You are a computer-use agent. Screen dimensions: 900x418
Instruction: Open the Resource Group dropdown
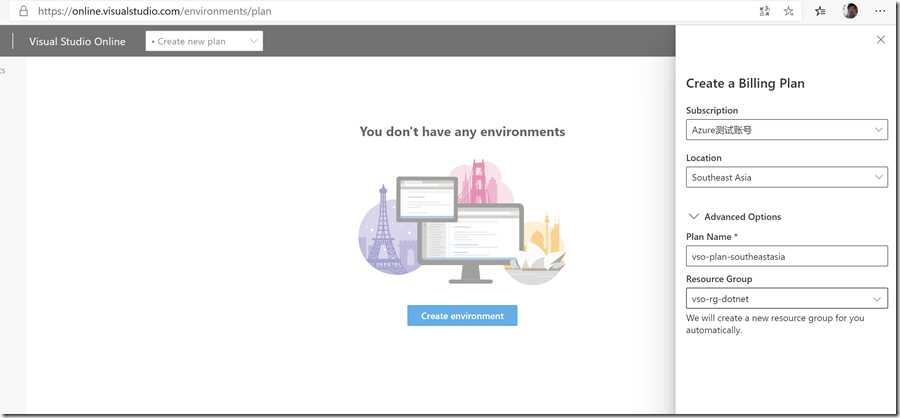coord(786,299)
